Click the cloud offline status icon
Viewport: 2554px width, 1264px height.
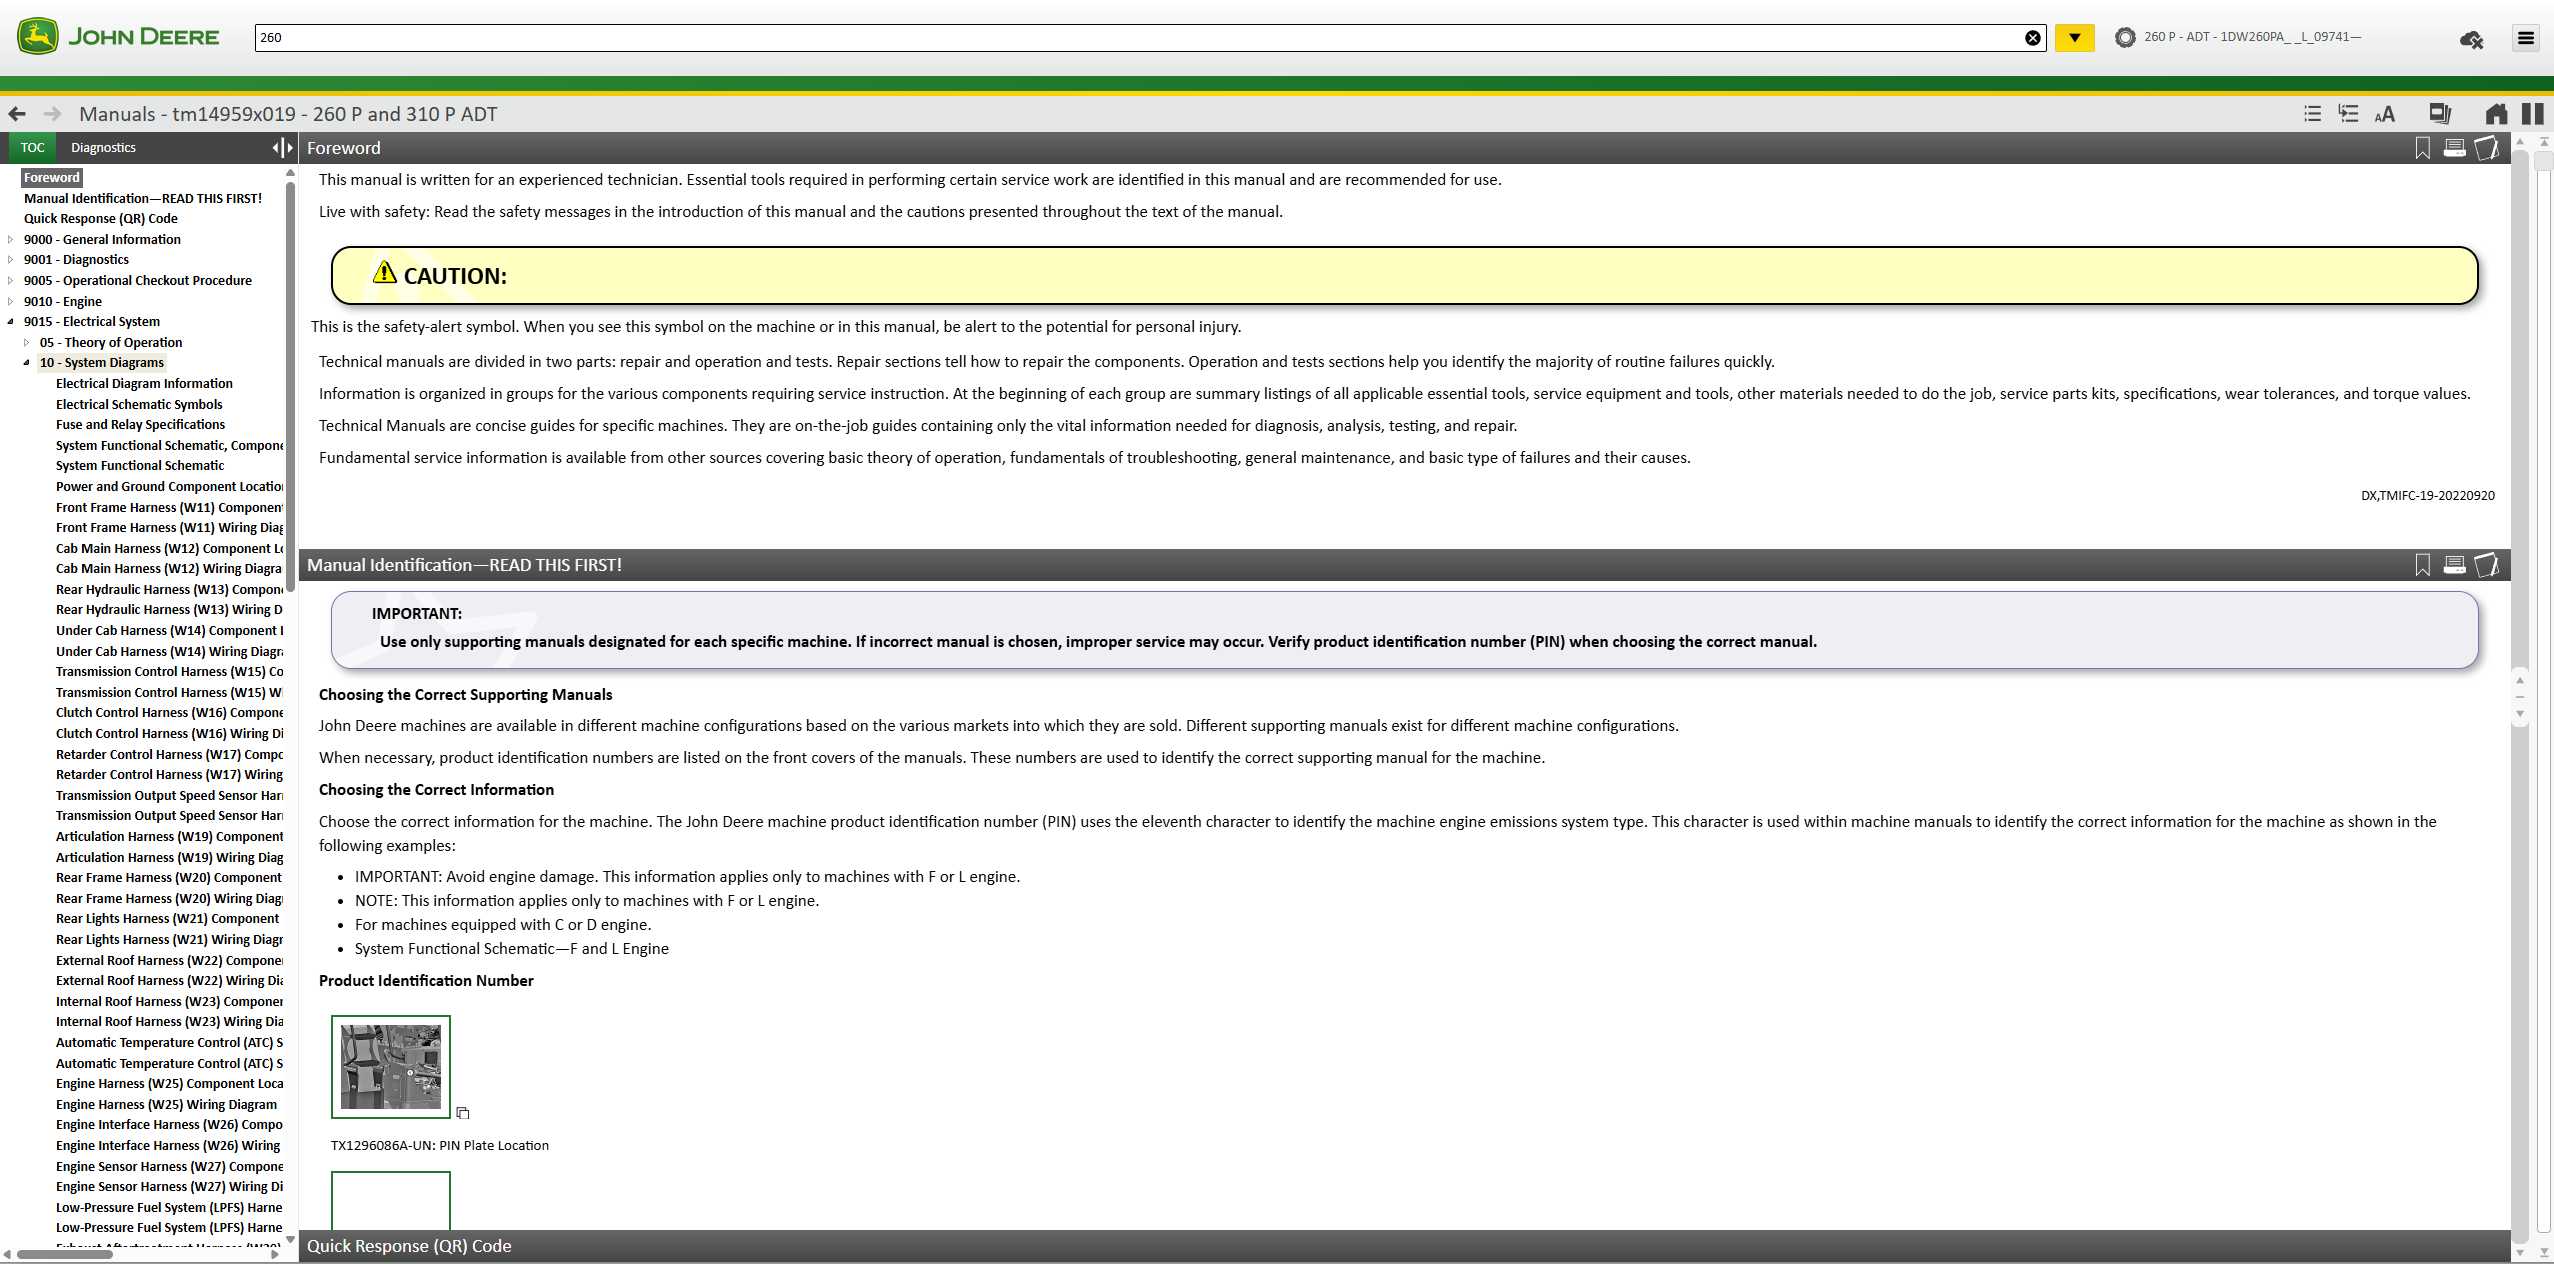[2471, 39]
